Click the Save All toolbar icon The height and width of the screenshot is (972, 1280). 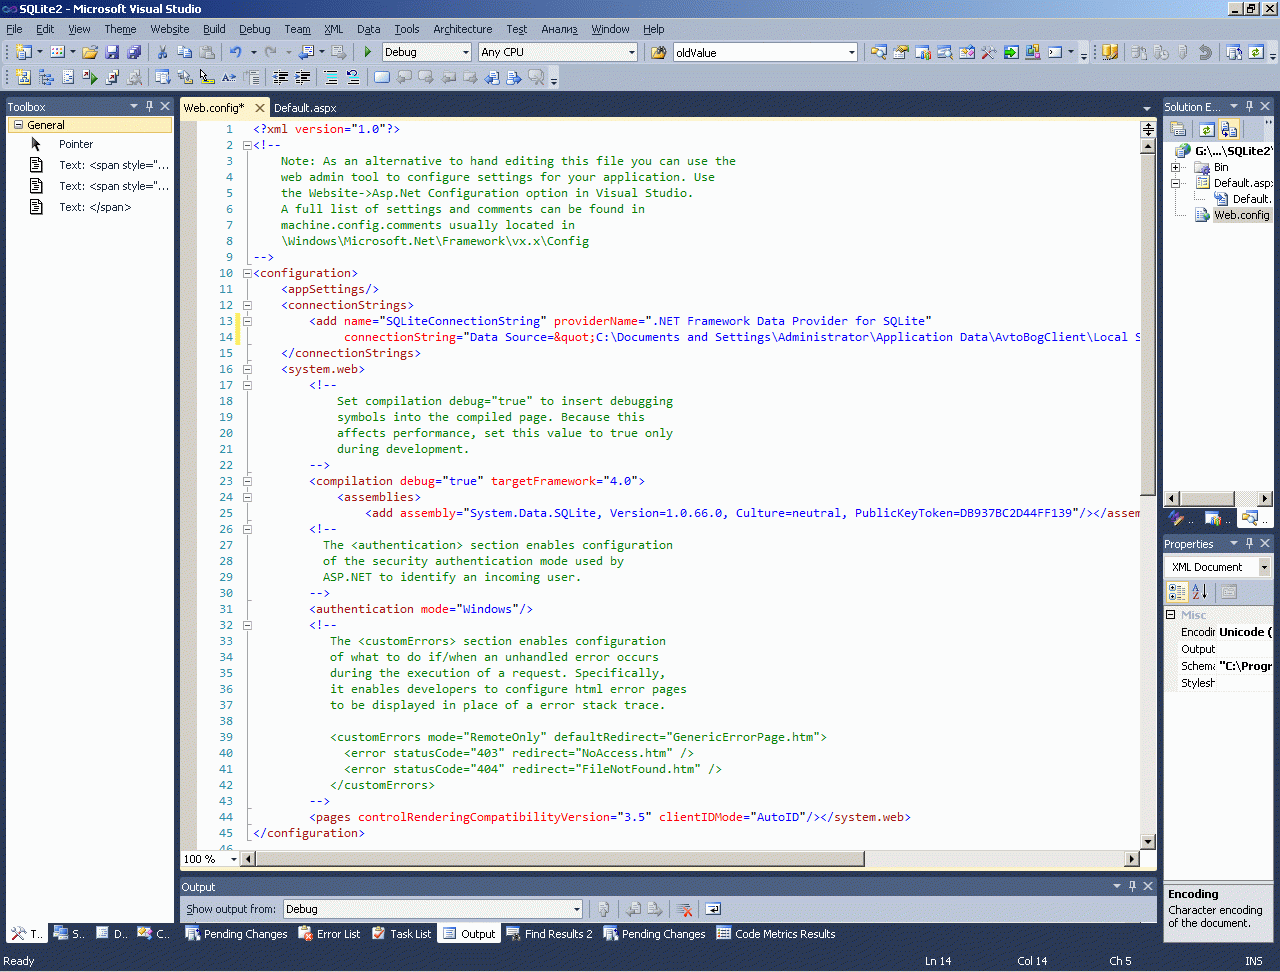point(134,52)
